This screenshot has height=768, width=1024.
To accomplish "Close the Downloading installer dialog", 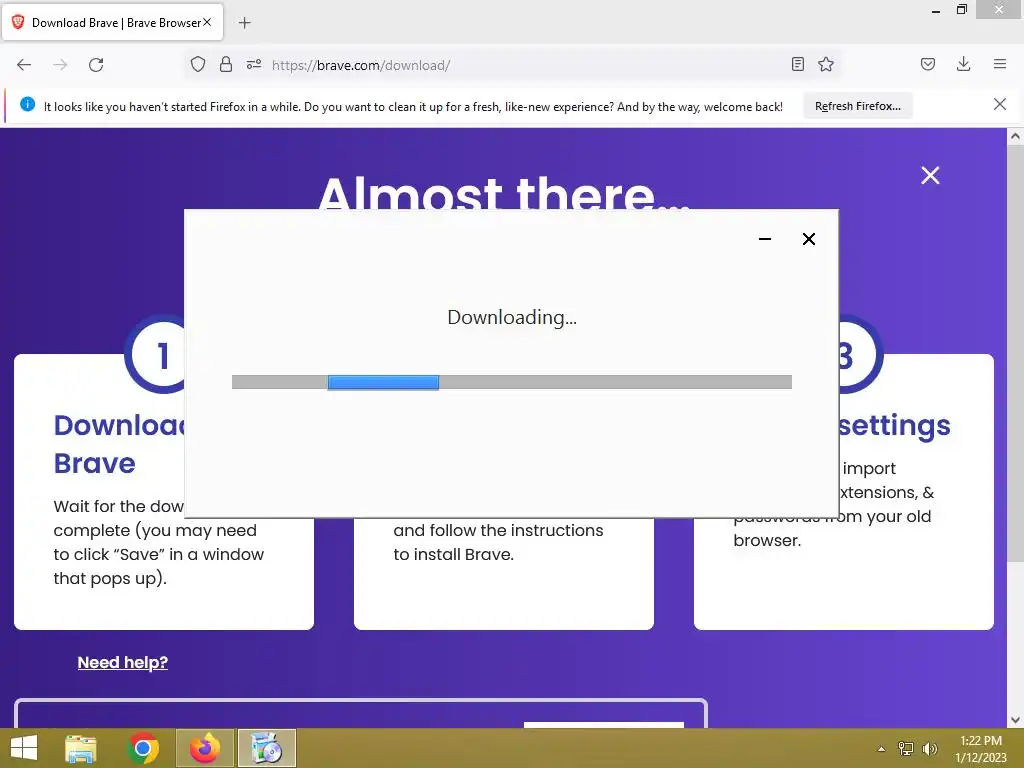I will point(808,239).
